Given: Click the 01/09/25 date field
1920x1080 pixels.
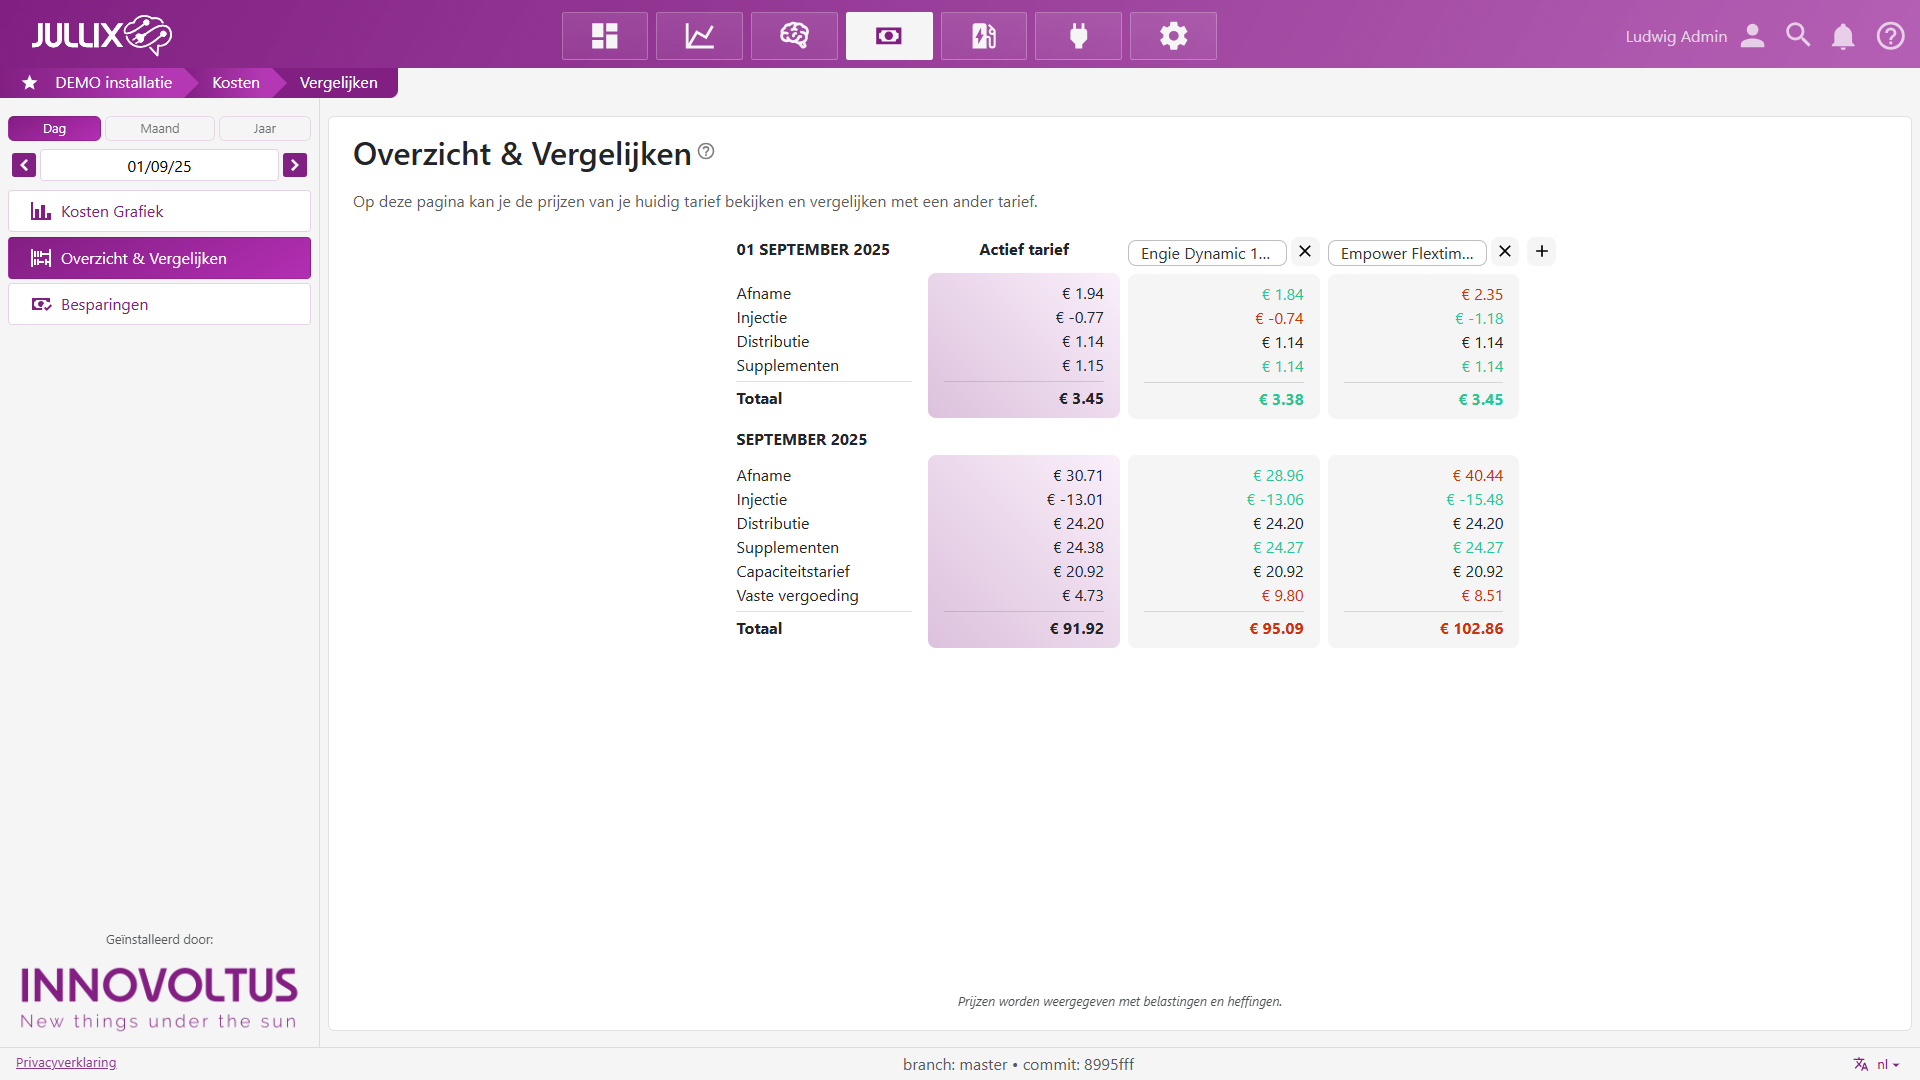Looking at the screenshot, I should point(159,166).
